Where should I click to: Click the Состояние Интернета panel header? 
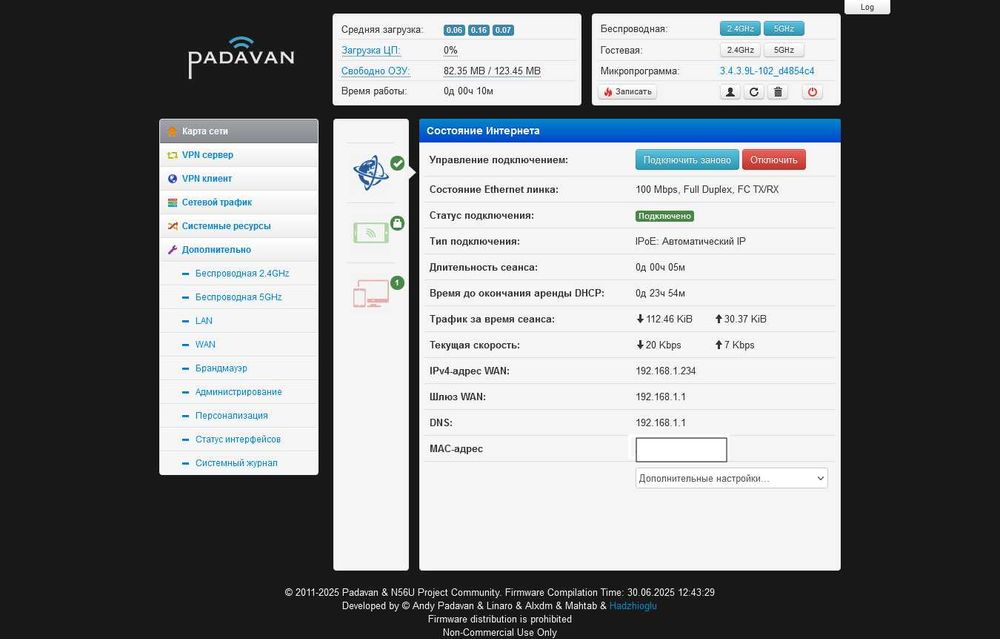tap(629, 131)
